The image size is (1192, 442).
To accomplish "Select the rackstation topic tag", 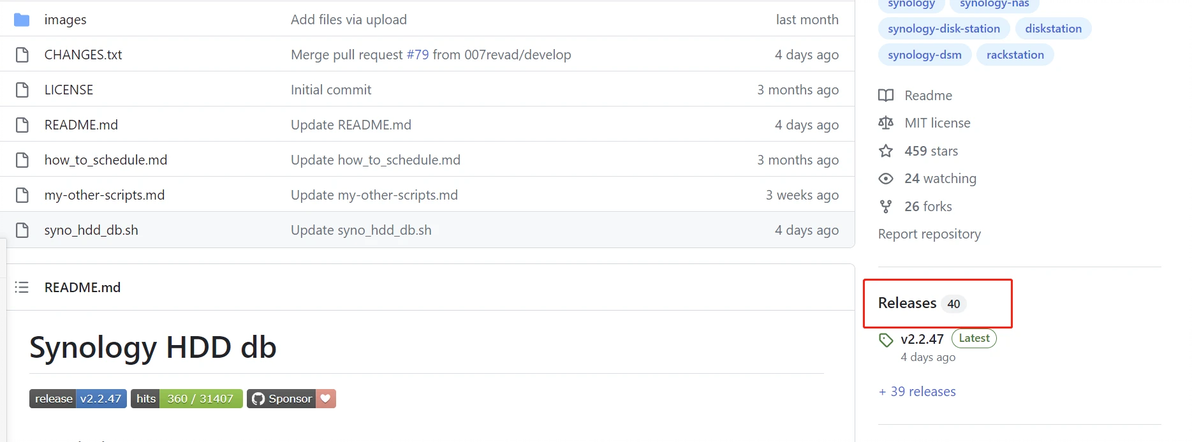I will click(1015, 55).
